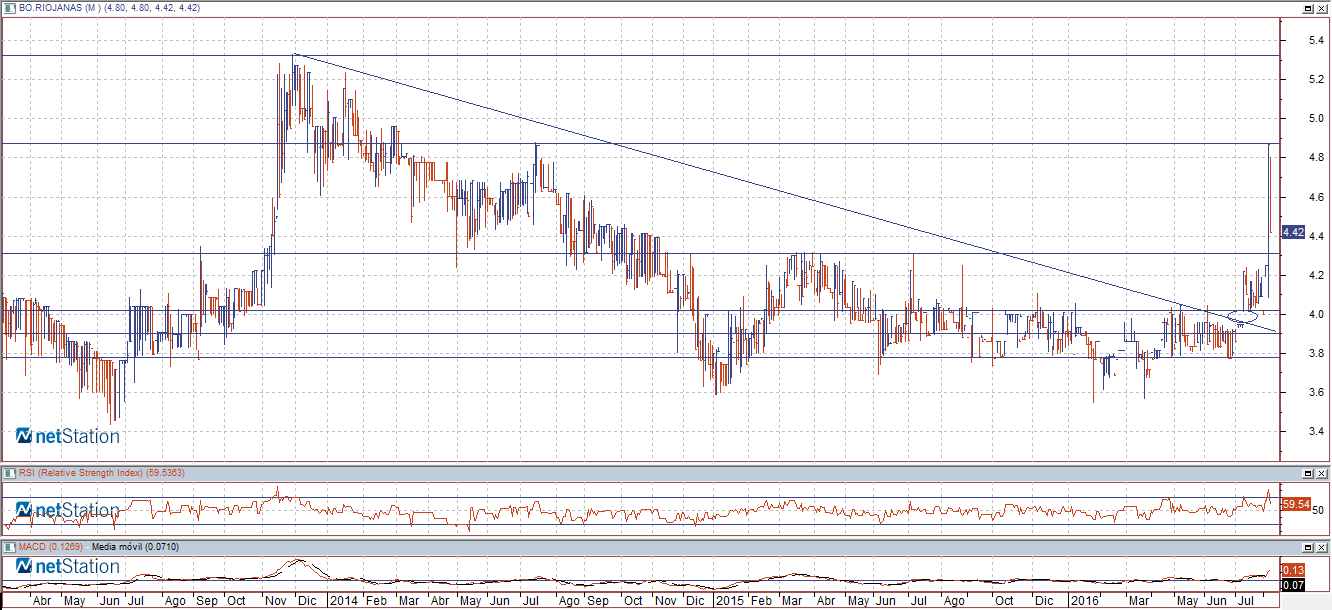Close the MACD indicator panel
The height and width of the screenshot is (610, 1332).
[1321, 548]
